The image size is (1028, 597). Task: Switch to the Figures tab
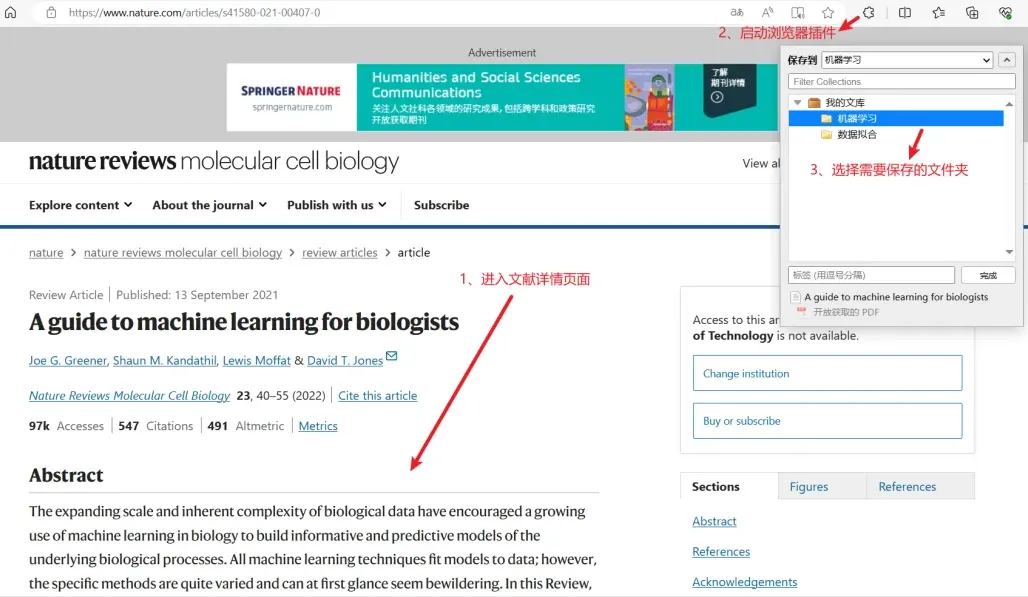point(808,487)
